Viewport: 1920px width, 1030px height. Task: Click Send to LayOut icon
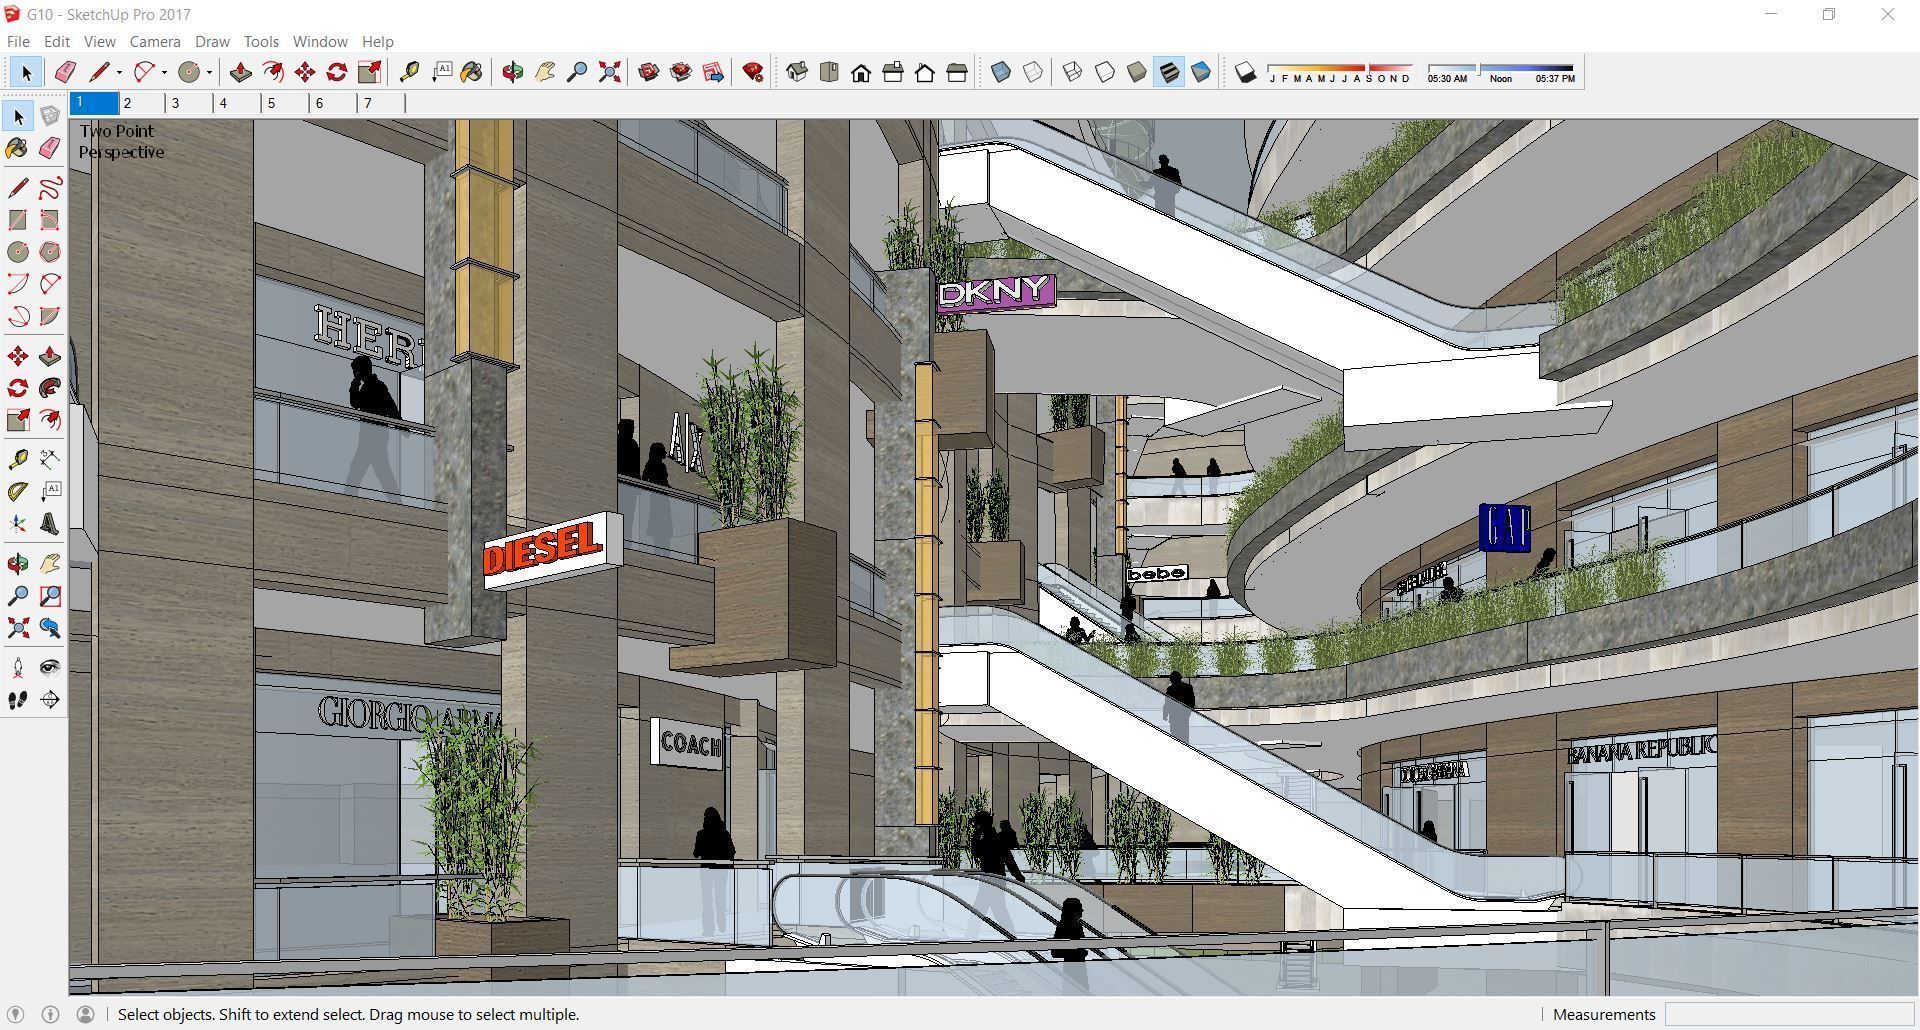[x=713, y=72]
